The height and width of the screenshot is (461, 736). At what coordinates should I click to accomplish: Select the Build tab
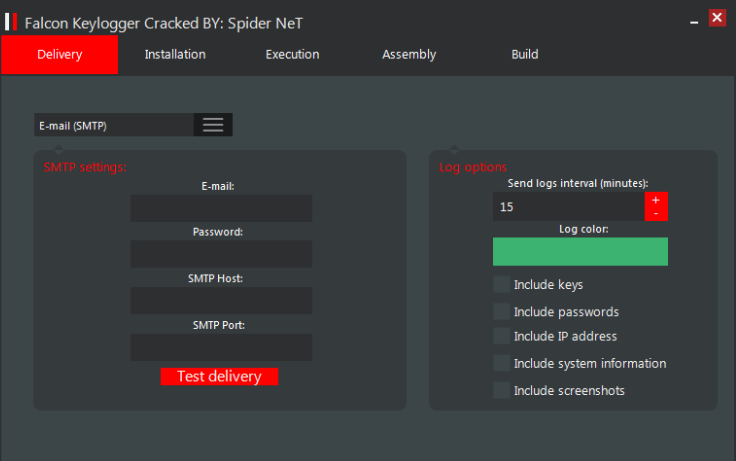(525, 55)
